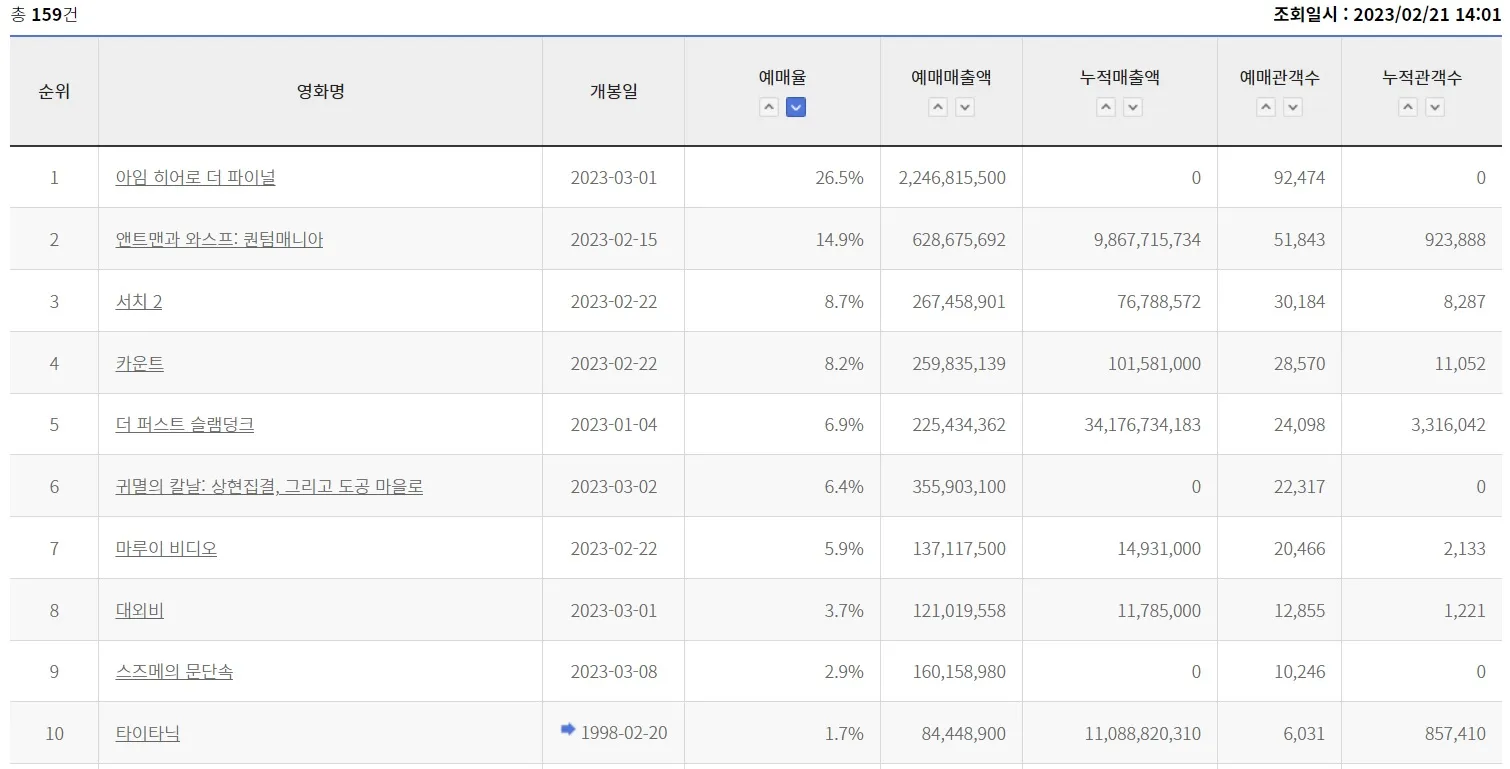Click the 예매율 header label

coord(782,78)
